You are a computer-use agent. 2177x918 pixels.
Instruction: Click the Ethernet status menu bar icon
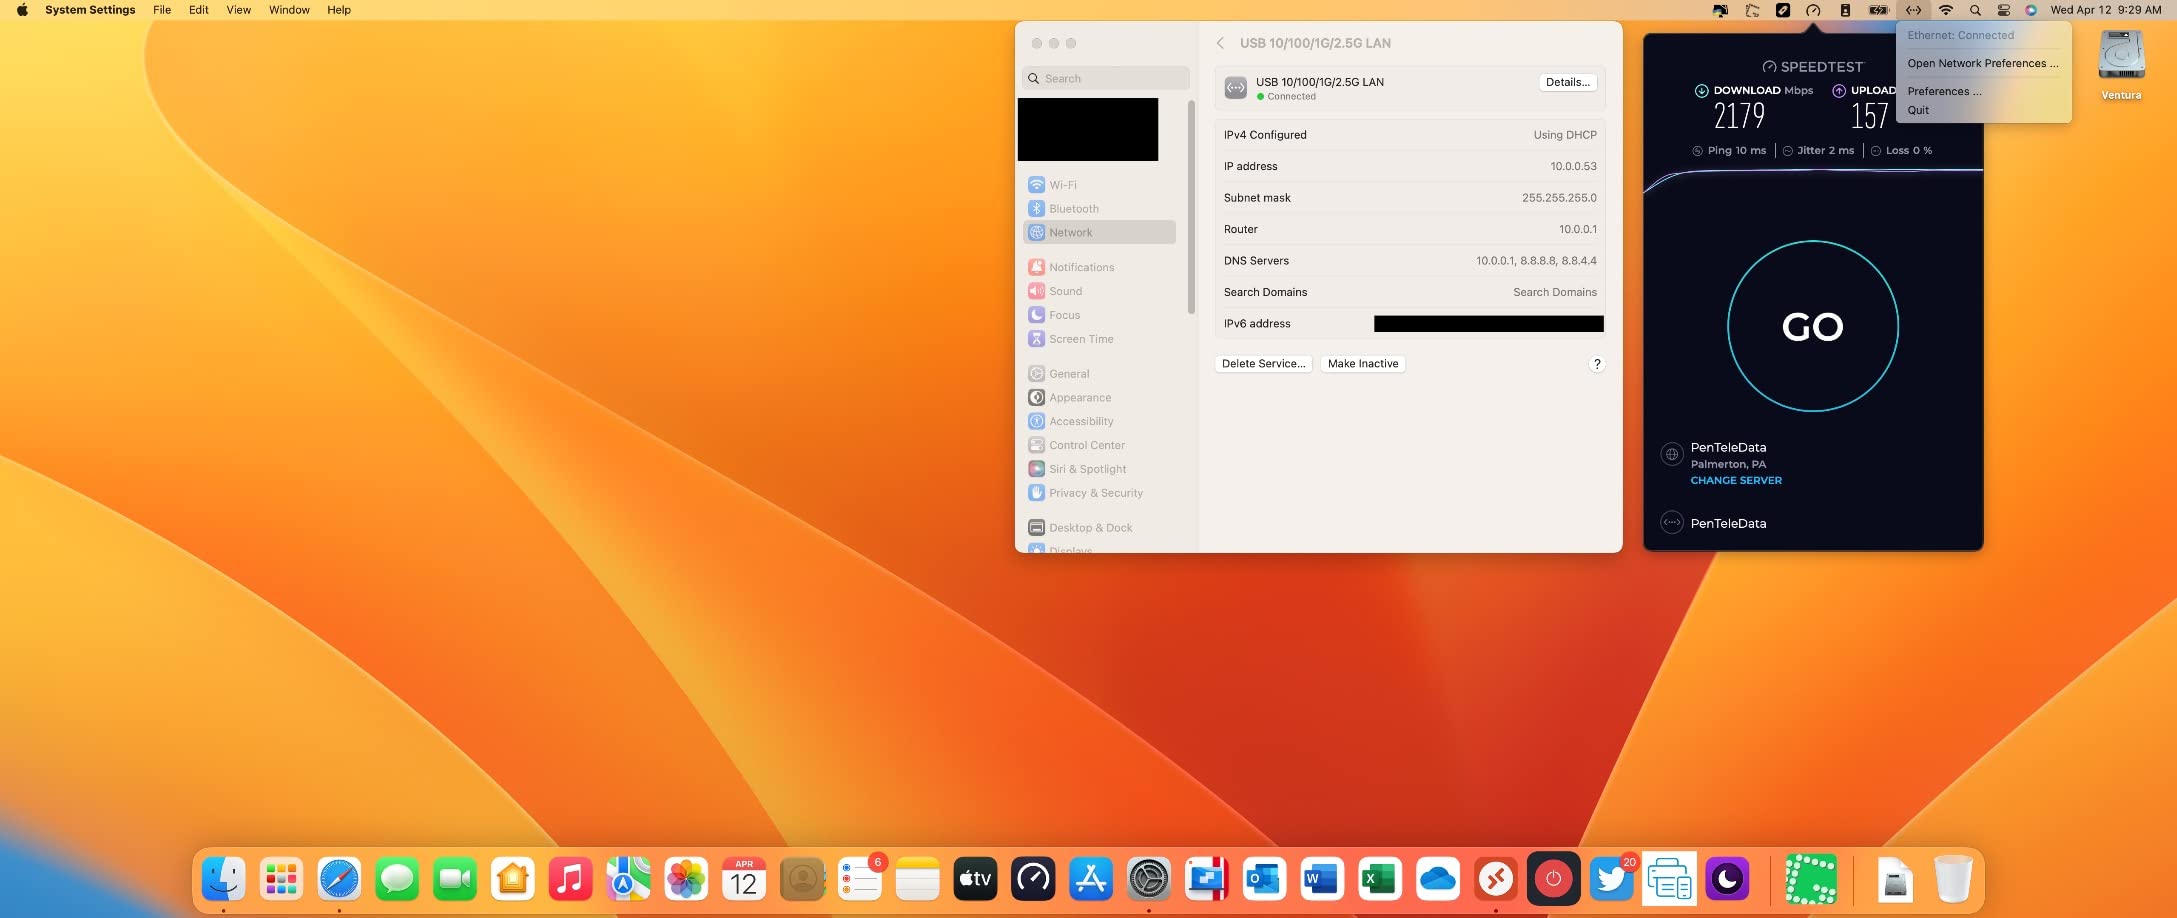coord(1913,10)
